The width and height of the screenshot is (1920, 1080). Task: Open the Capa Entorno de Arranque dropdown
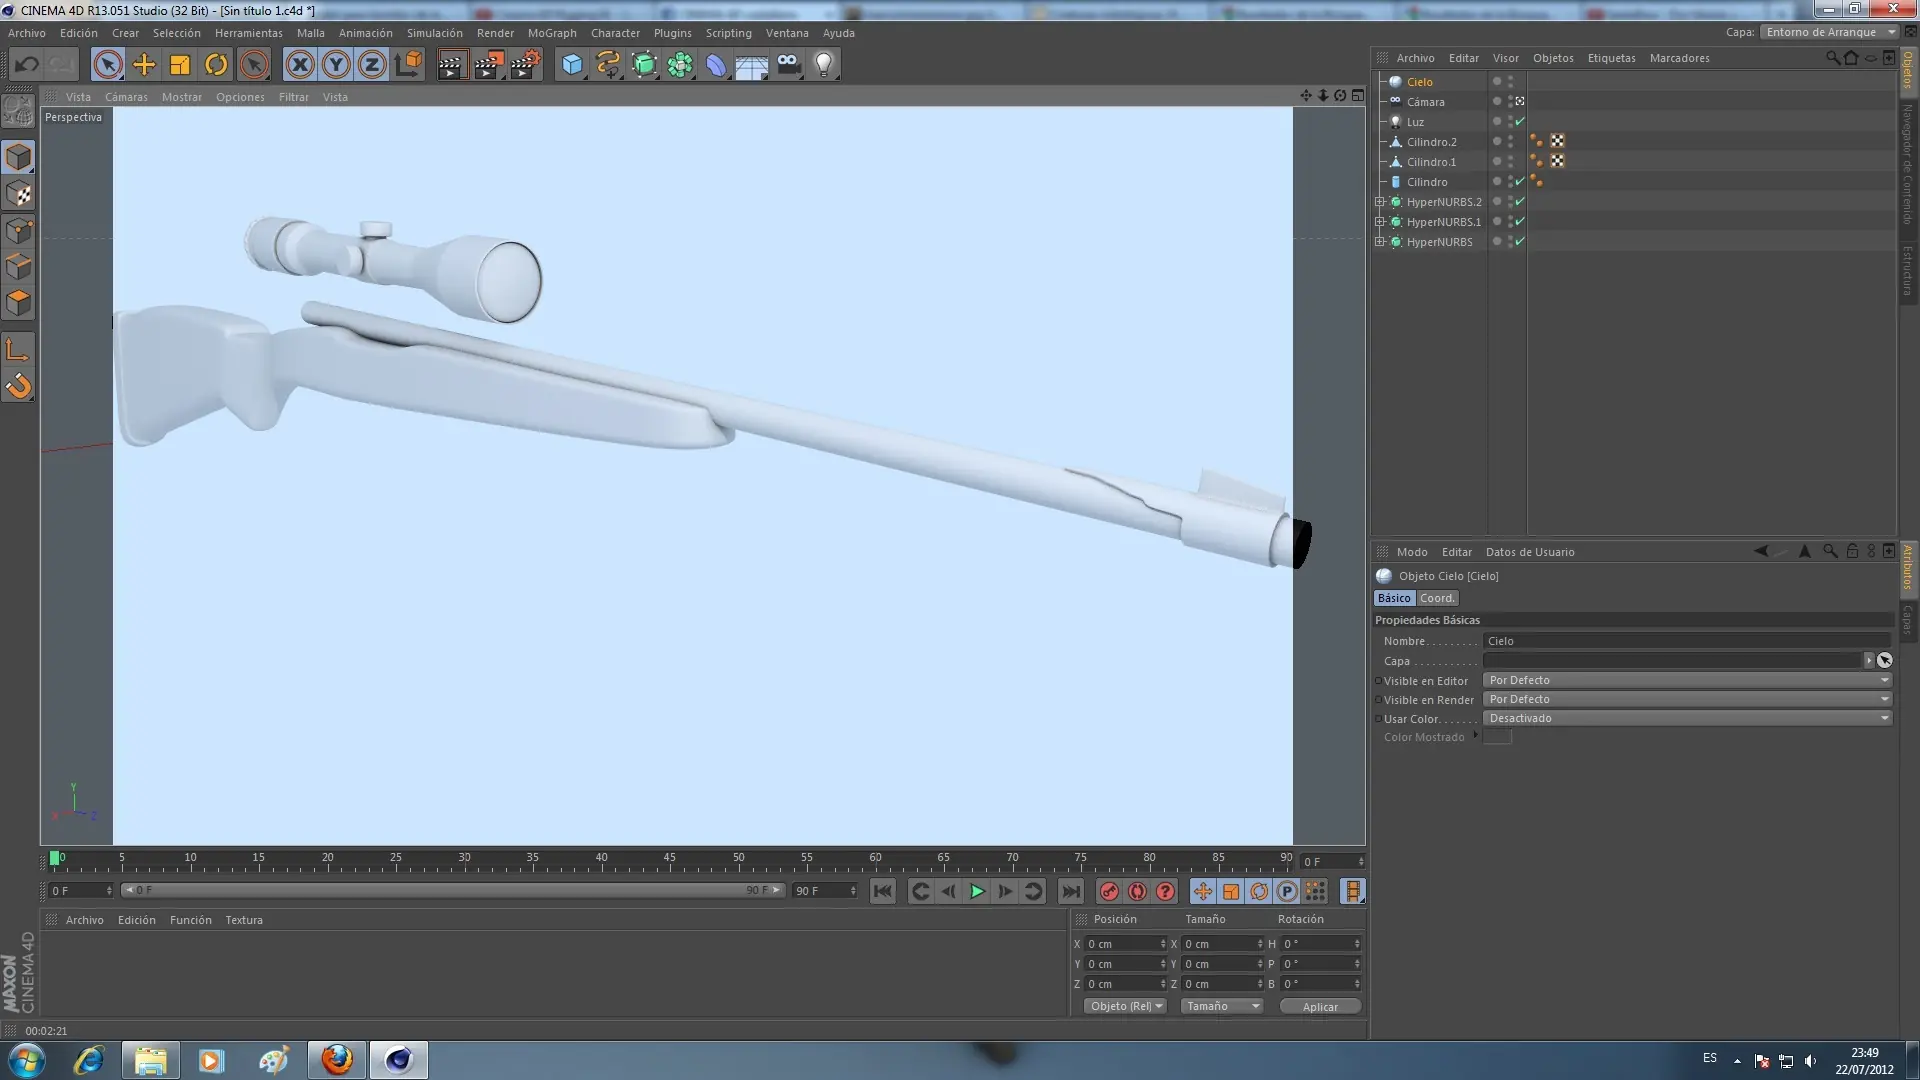click(x=1828, y=32)
